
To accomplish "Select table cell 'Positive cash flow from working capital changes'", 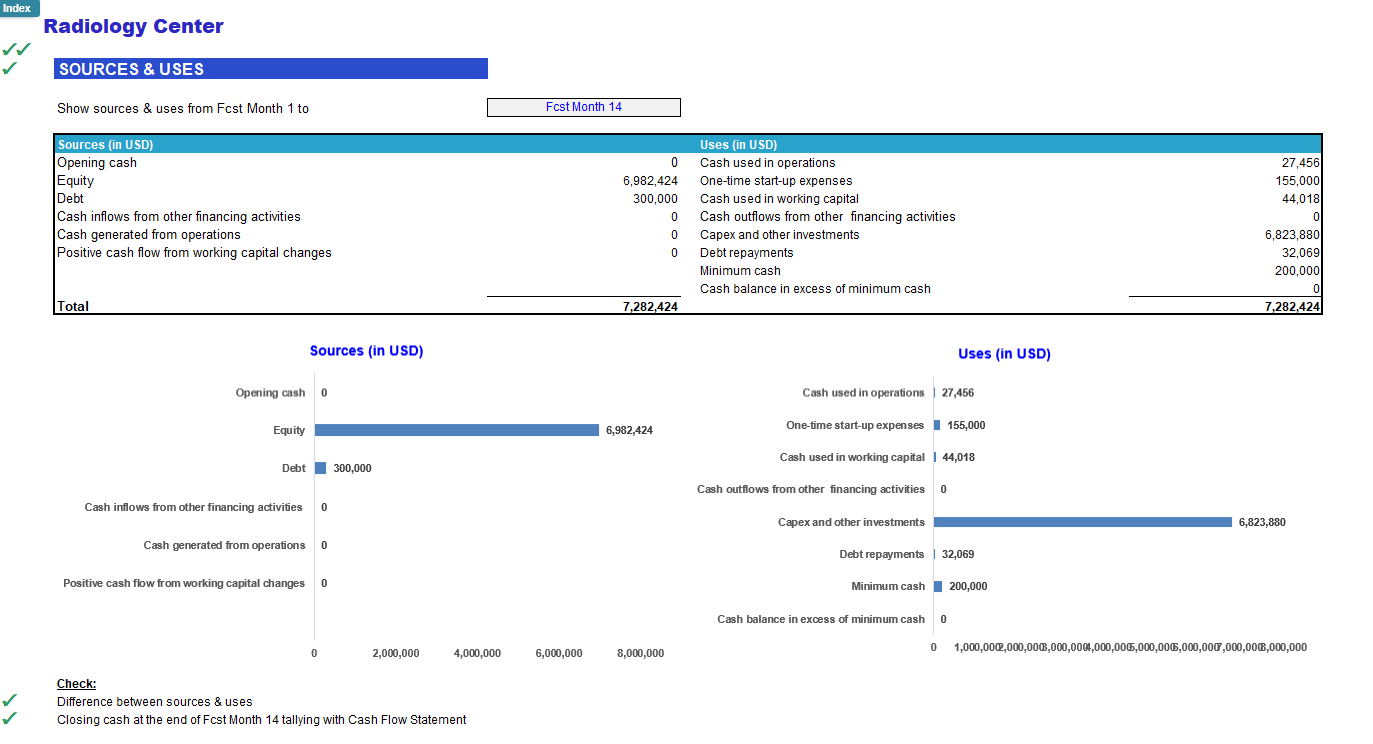I will pyautogui.click(x=194, y=253).
